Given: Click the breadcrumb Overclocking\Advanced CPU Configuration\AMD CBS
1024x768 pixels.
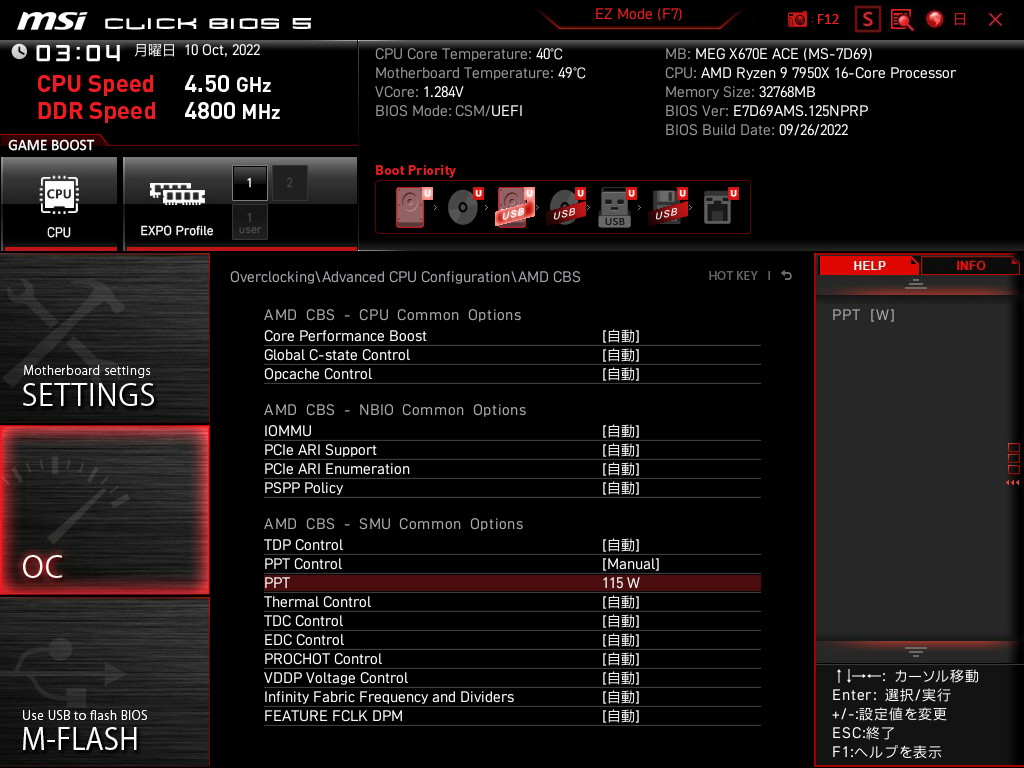Looking at the screenshot, I should [405, 277].
